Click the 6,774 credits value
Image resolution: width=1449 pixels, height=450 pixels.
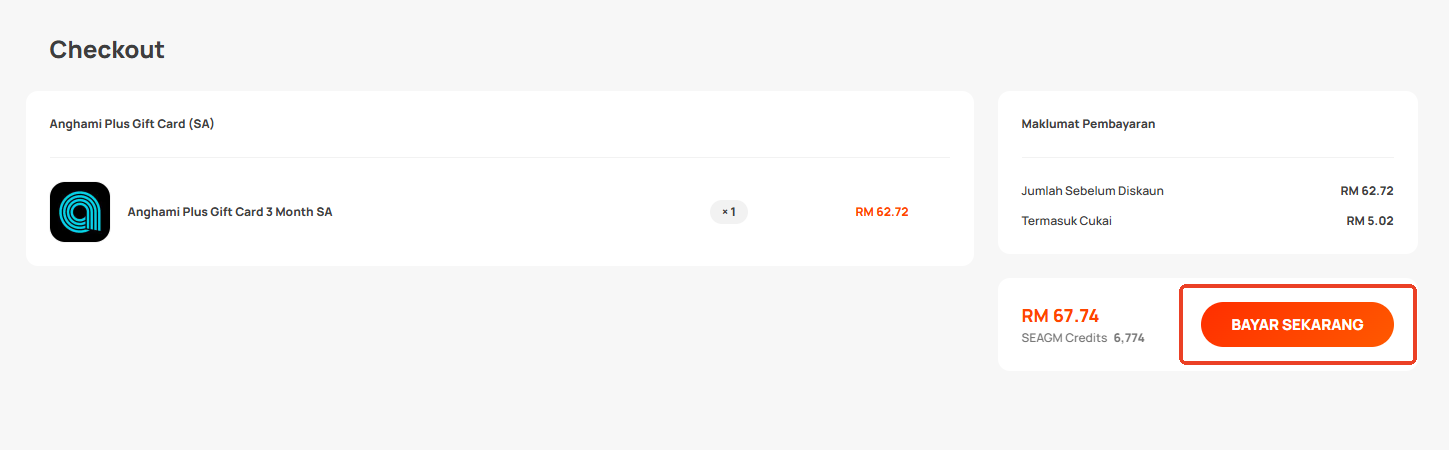(1129, 338)
